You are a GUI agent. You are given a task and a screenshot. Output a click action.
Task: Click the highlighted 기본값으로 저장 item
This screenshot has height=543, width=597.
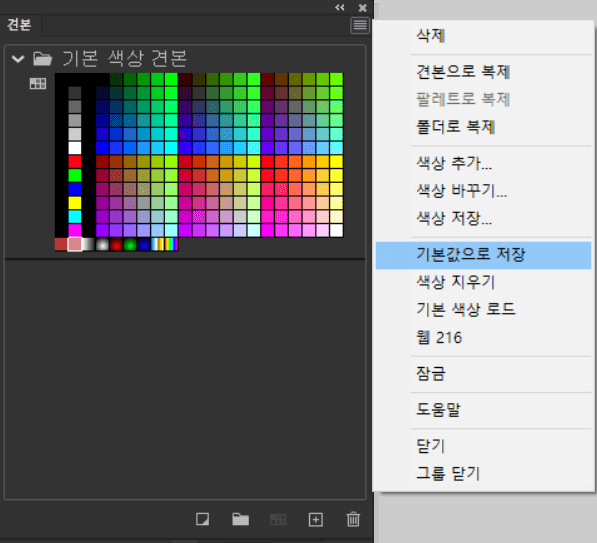click(483, 255)
